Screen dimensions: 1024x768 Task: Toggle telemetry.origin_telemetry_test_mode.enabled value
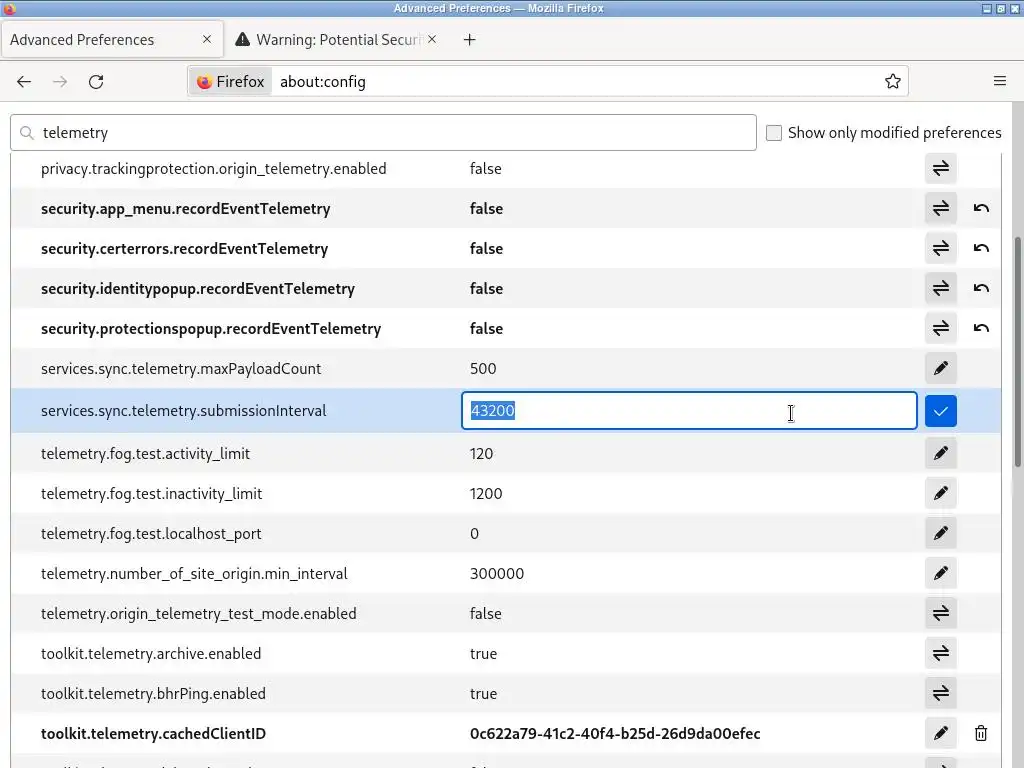(x=940, y=613)
